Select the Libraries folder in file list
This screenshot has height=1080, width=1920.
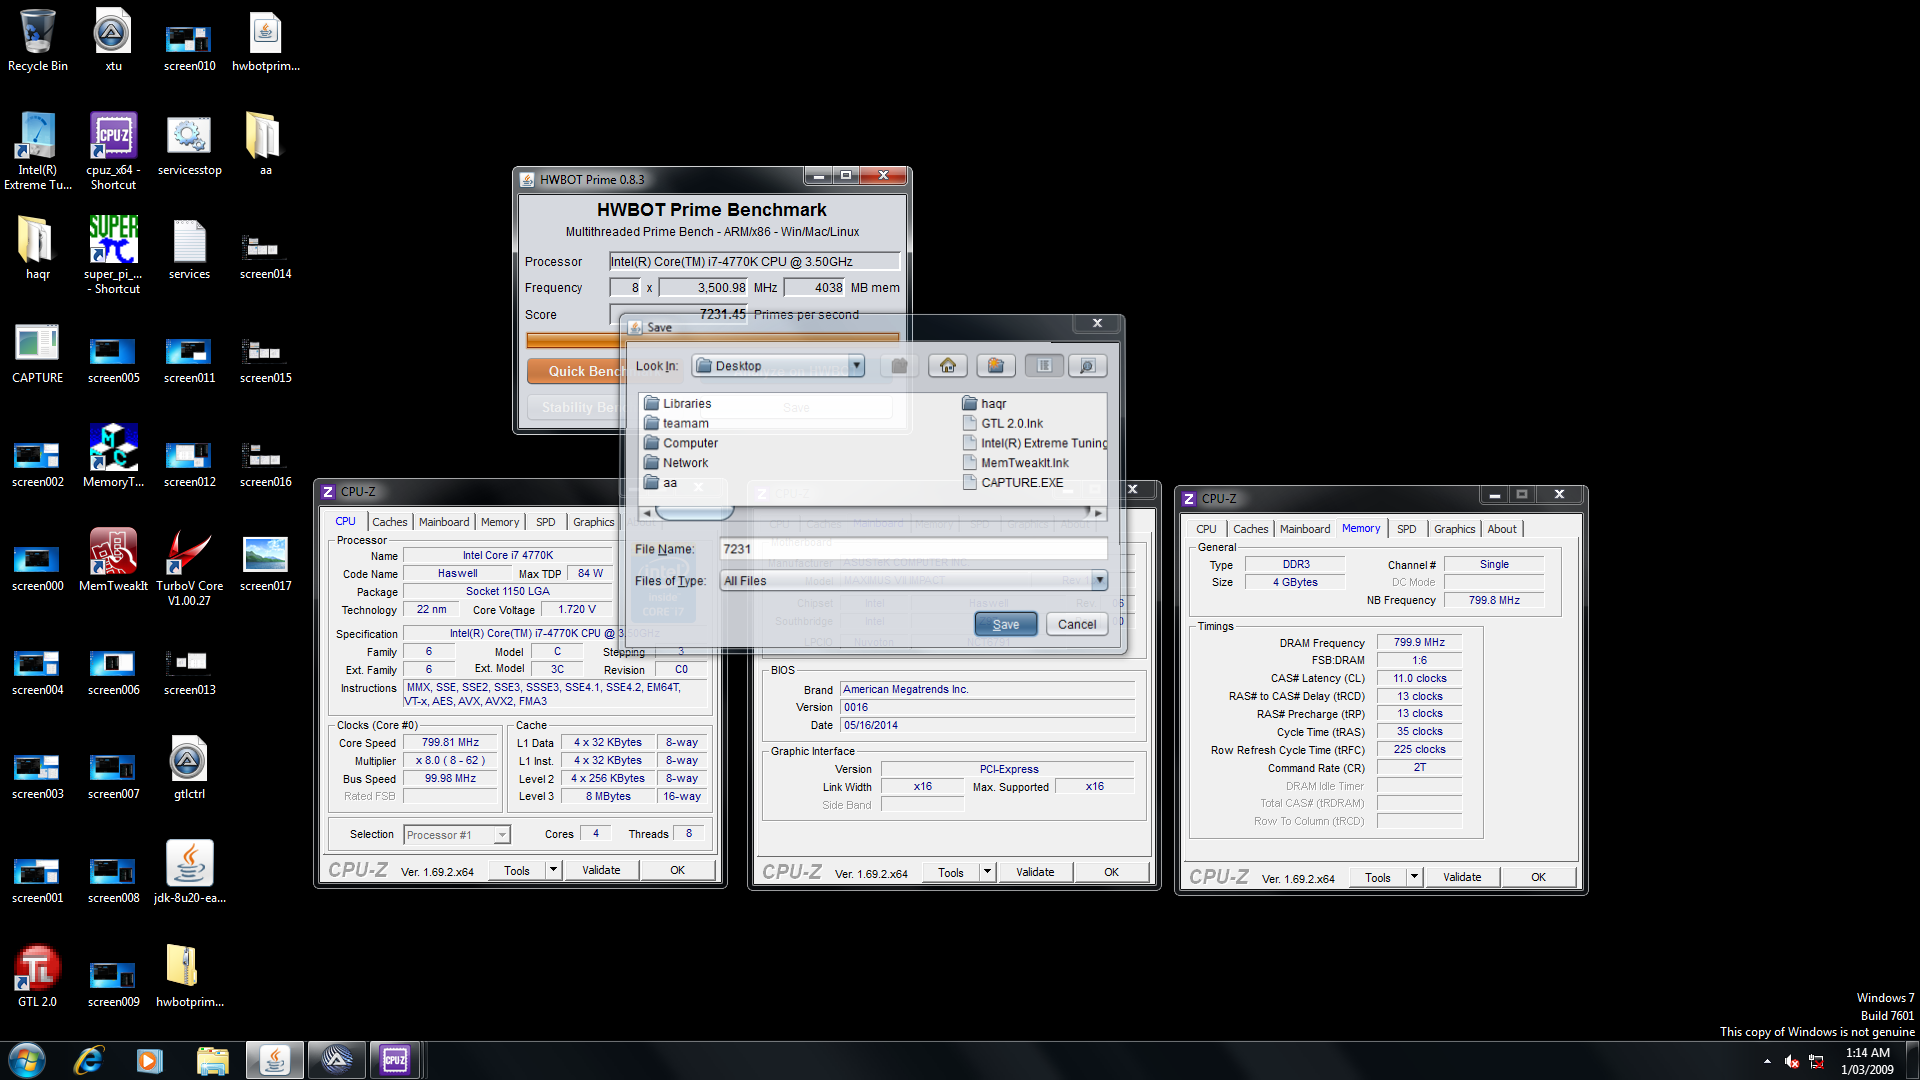[677, 404]
